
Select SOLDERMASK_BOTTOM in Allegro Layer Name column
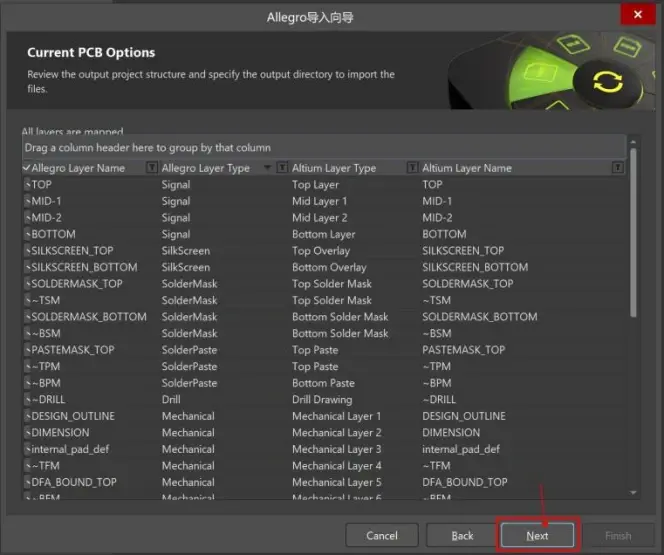pyautogui.click(x=89, y=317)
